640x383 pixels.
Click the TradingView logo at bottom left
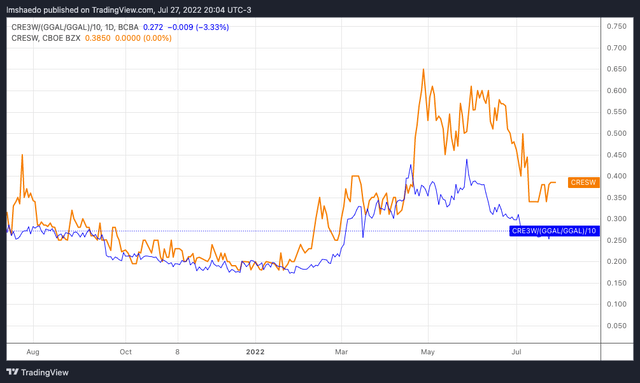[x=38, y=372]
